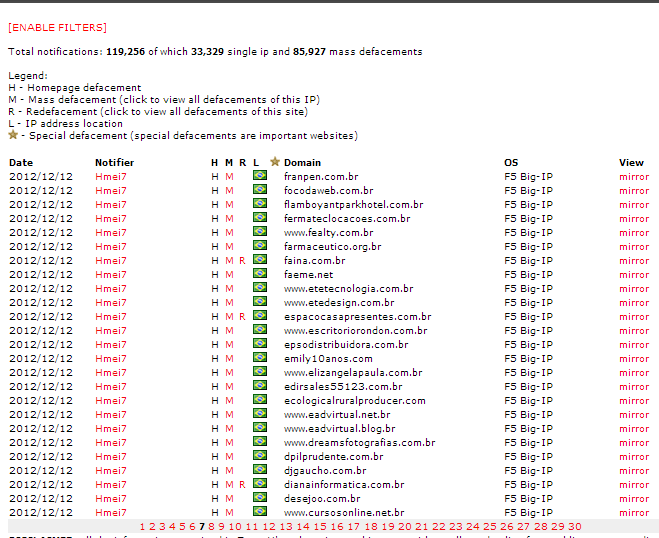Click the flag icon in the faeme.net row

click(x=260, y=273)
